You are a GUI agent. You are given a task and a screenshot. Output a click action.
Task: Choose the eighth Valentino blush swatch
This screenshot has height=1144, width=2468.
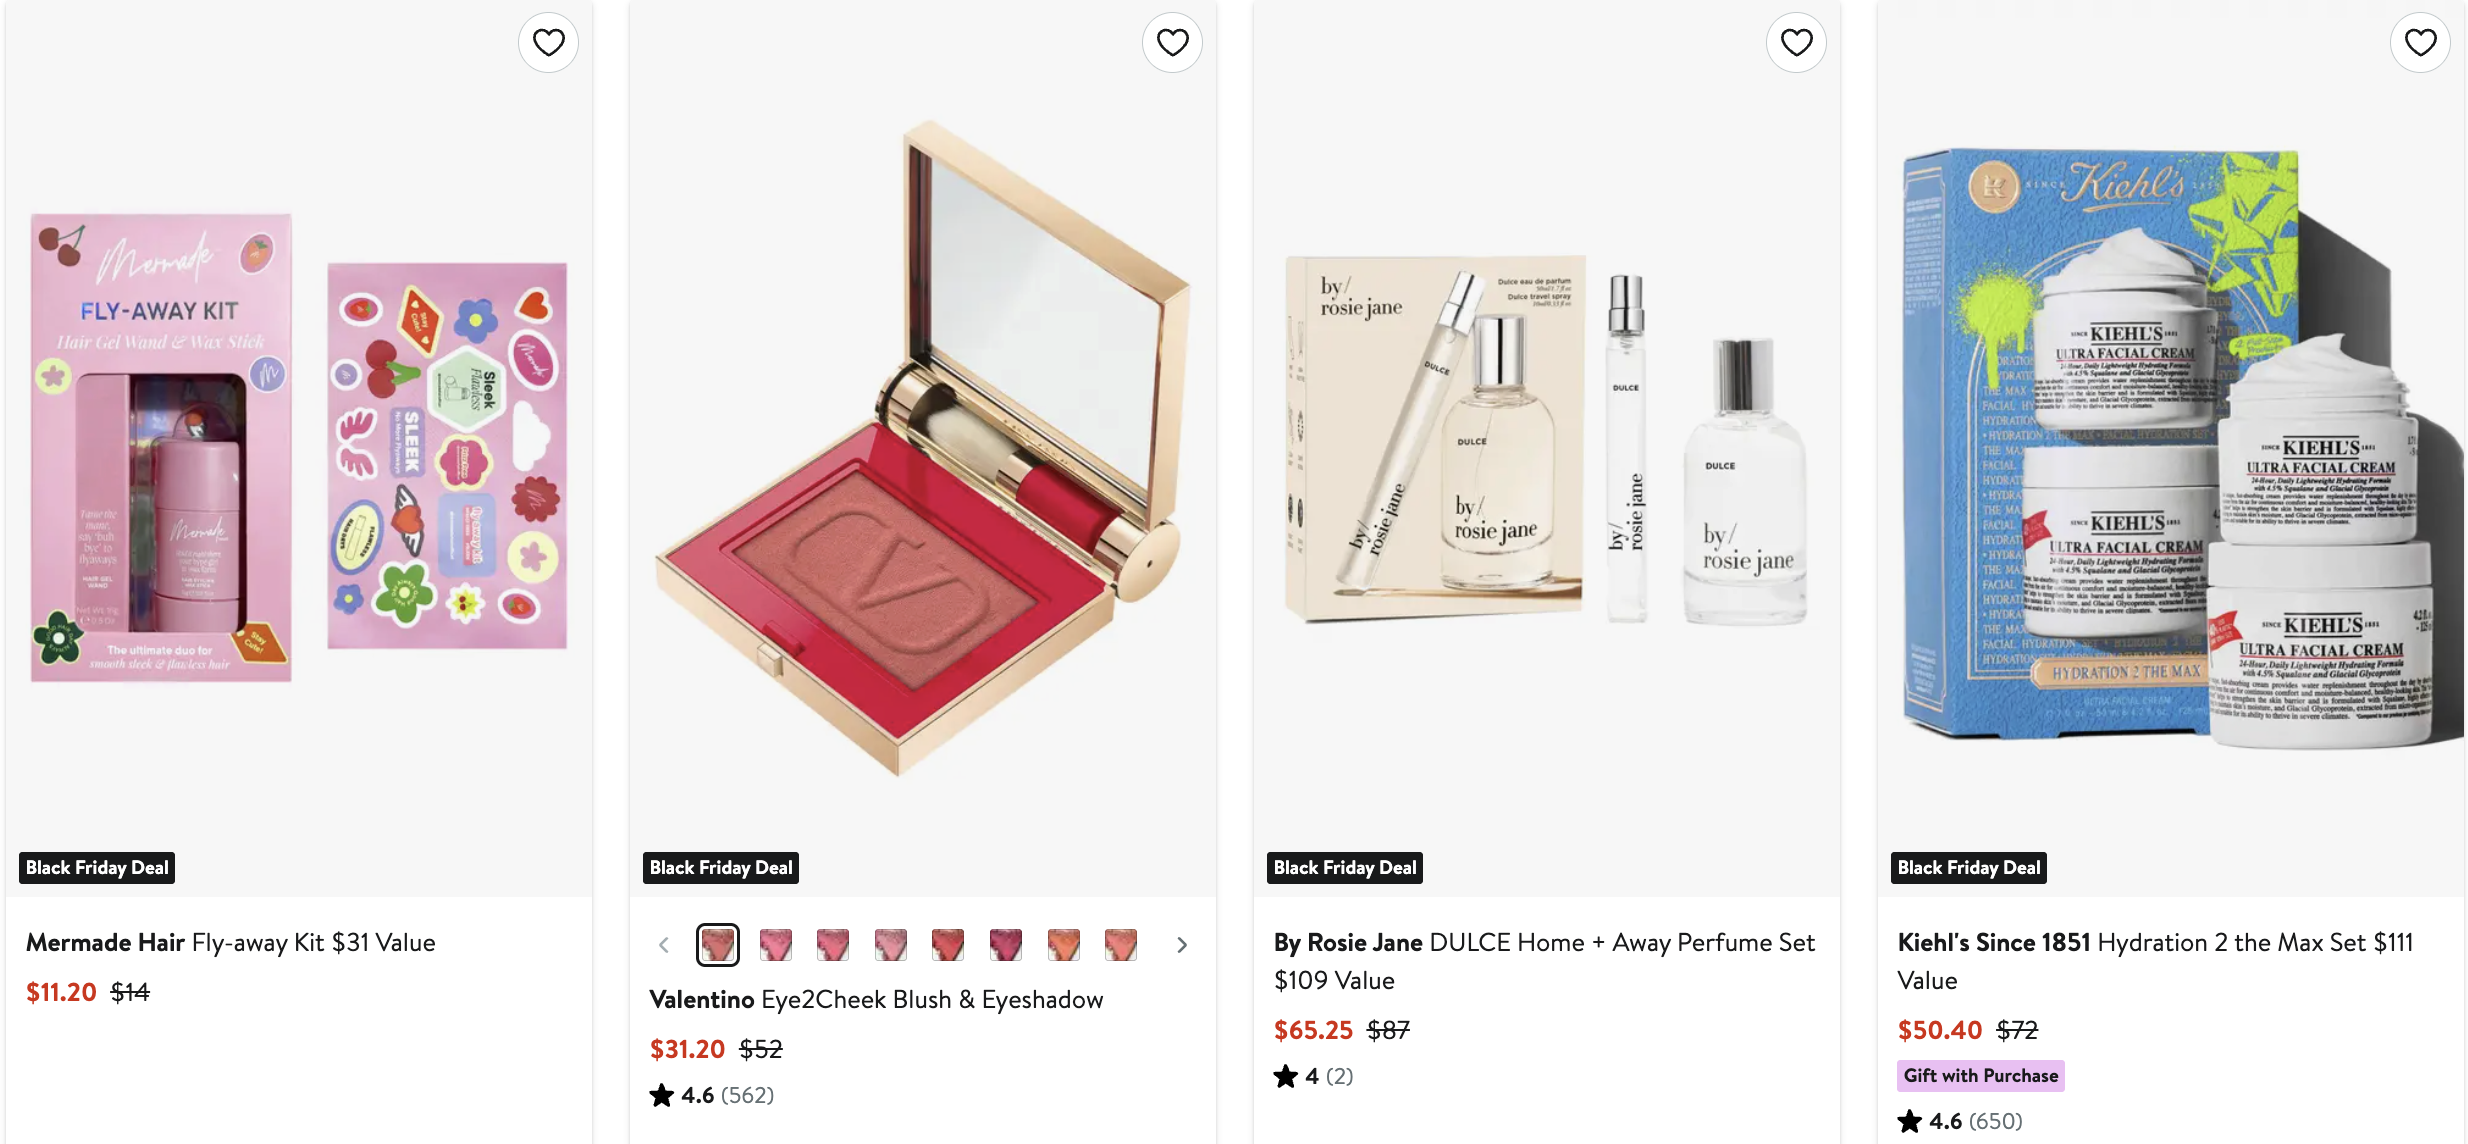[1121, 945]
